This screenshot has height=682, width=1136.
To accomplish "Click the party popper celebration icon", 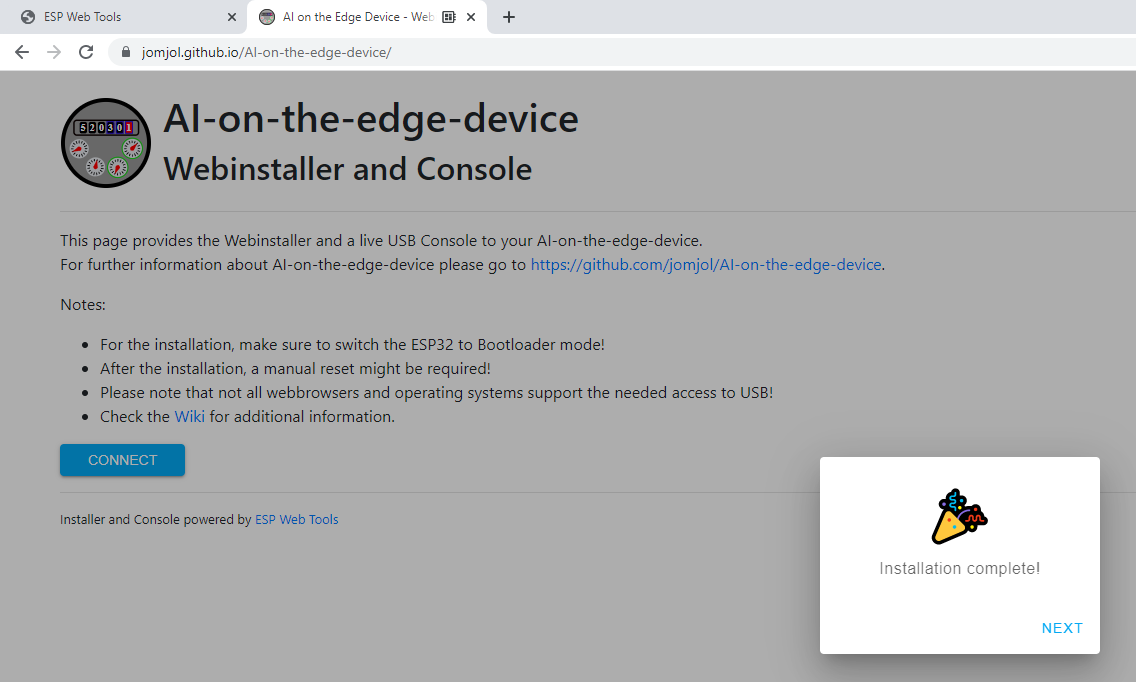I will (x=959, y=516).
